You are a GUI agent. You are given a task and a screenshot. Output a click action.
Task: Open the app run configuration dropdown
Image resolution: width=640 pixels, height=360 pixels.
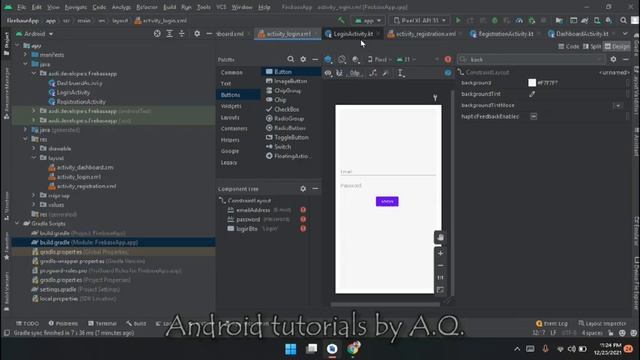tap(368, 20)
